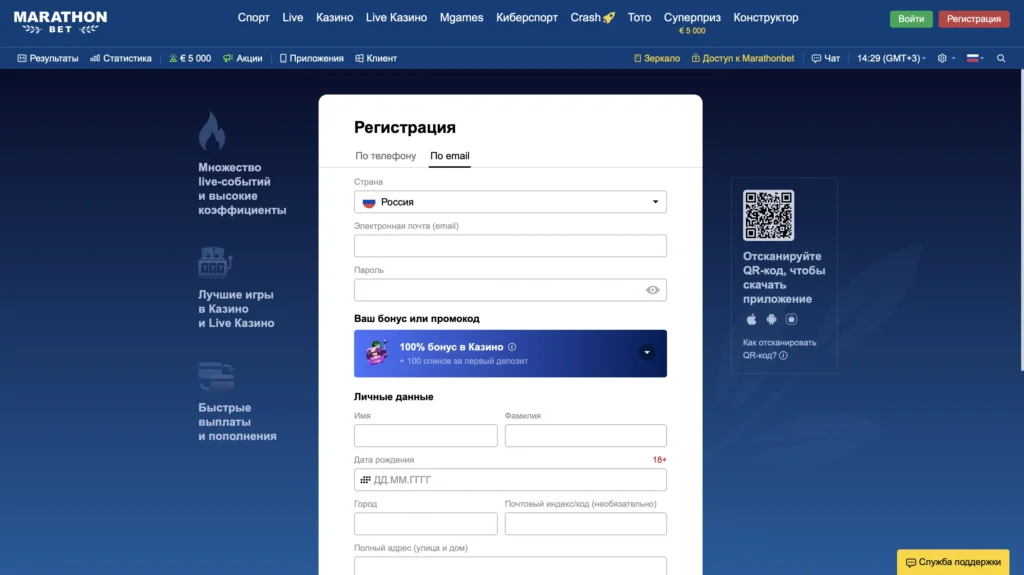
Task: Open Служба поддержки support button
Action: point(953,562)
